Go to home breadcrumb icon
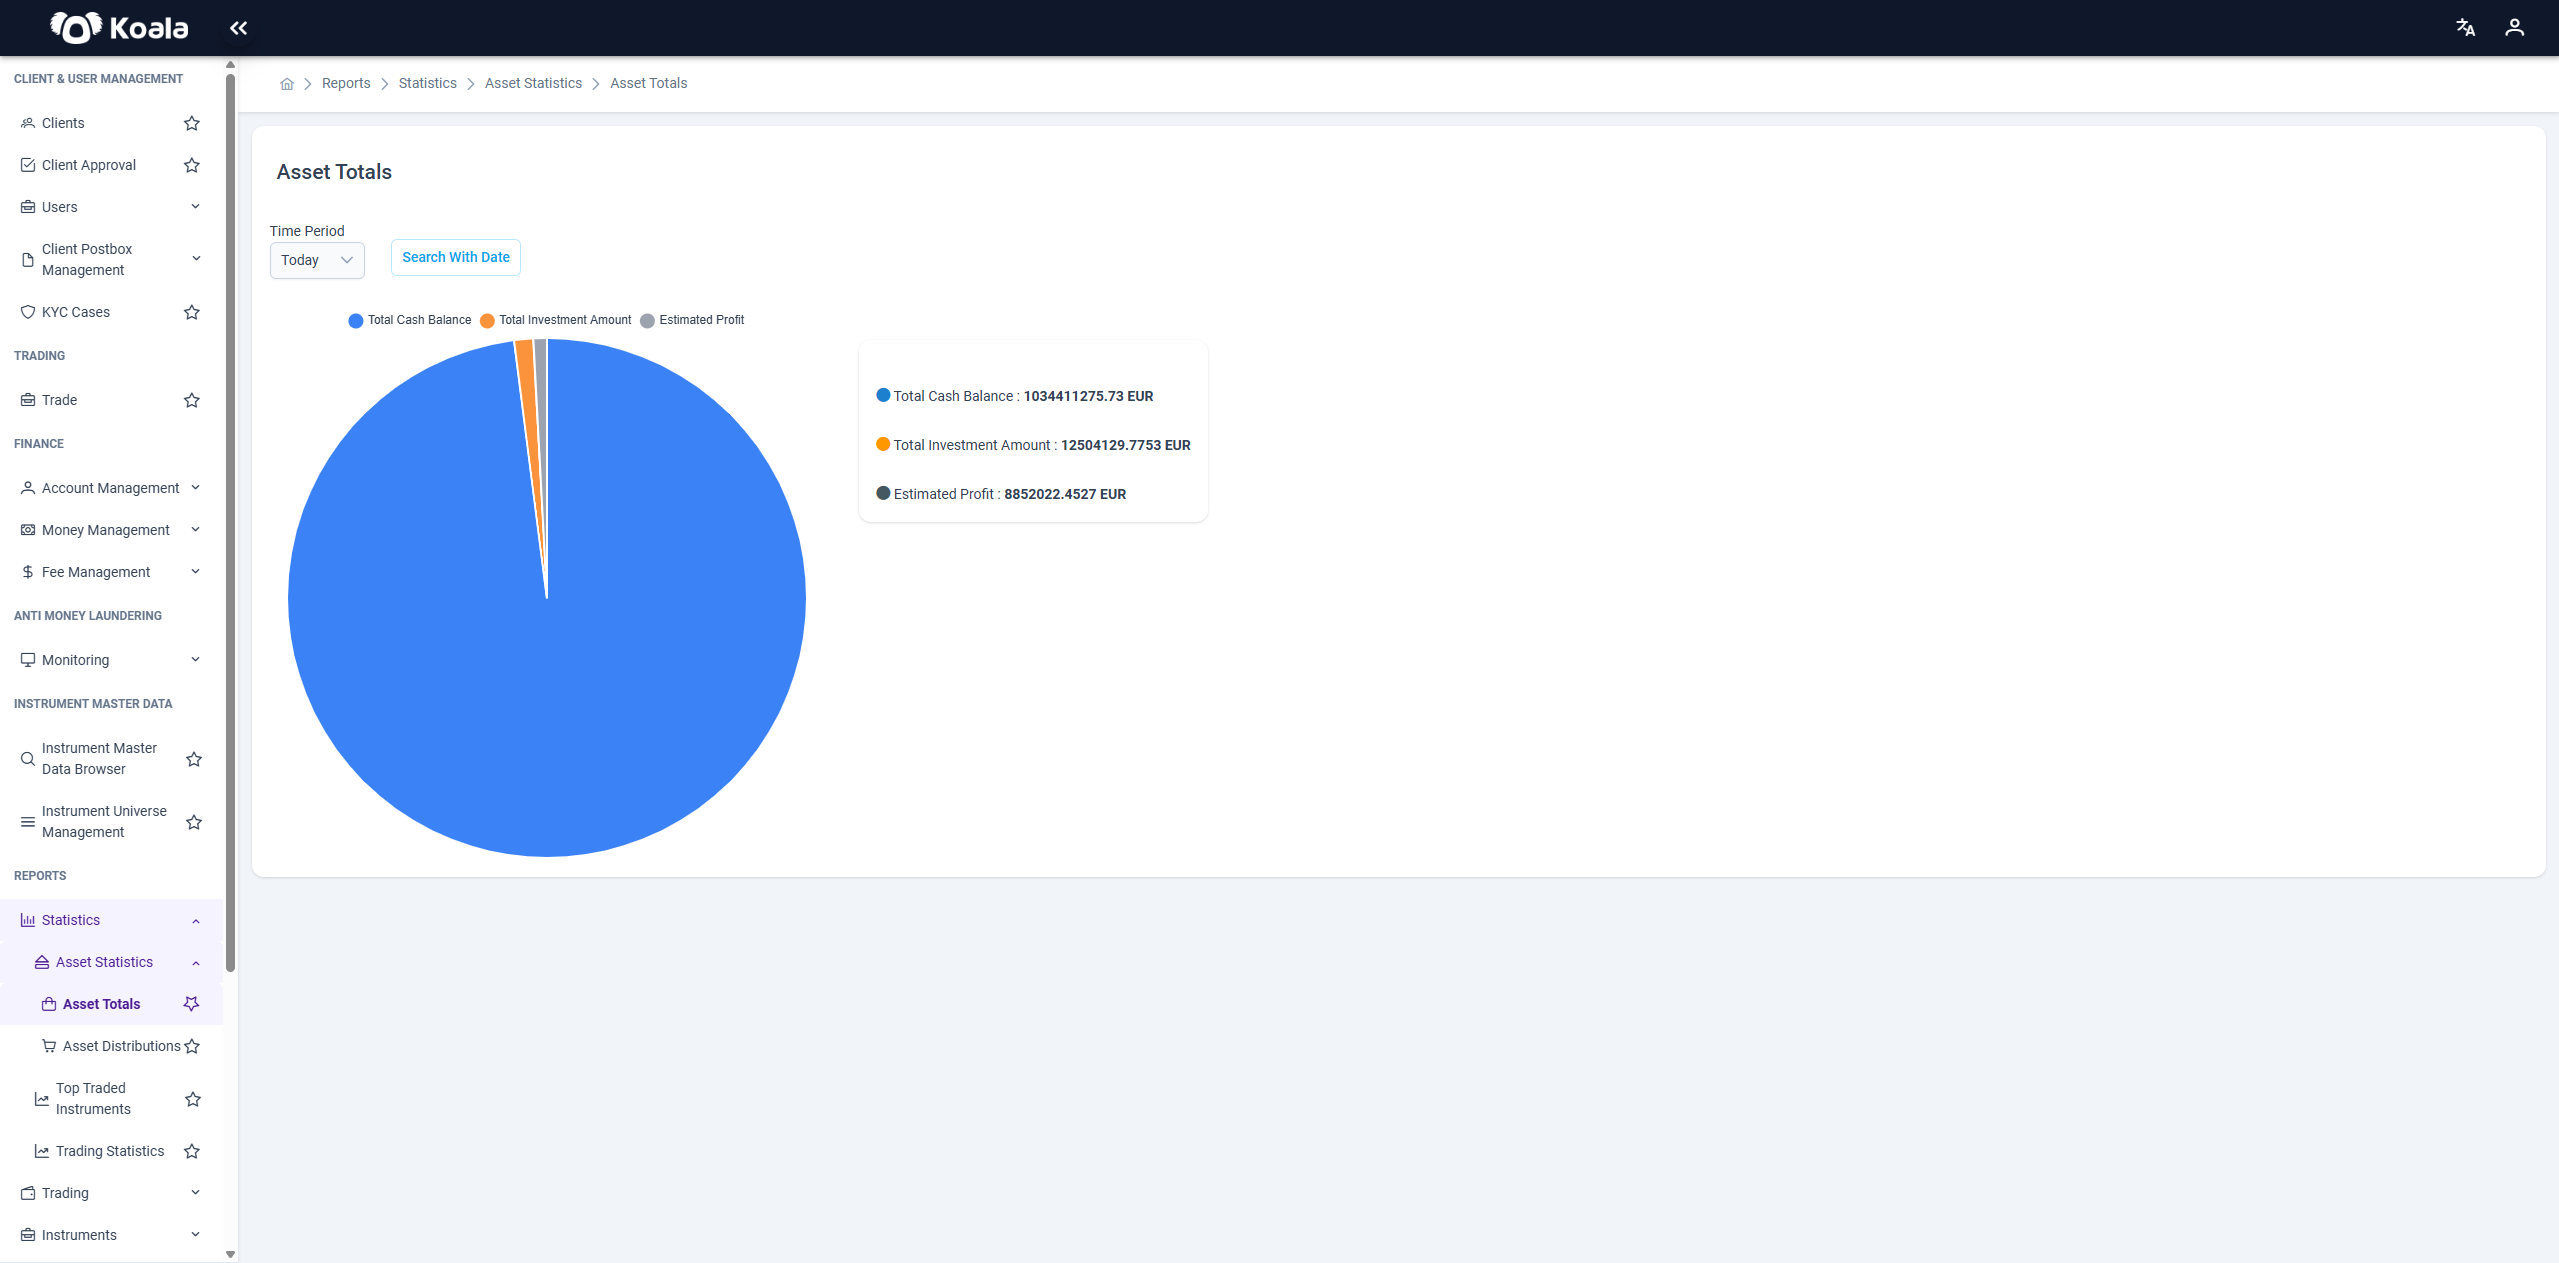 tap(287, 84)
